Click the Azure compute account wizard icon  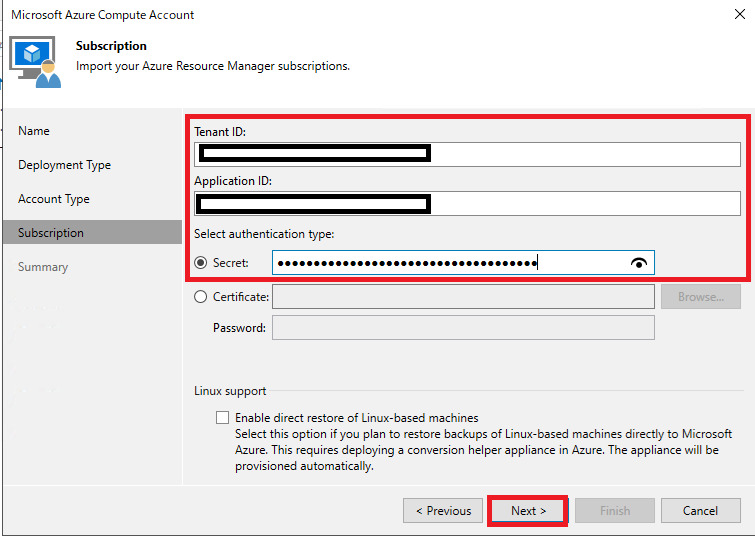point(35,62)
